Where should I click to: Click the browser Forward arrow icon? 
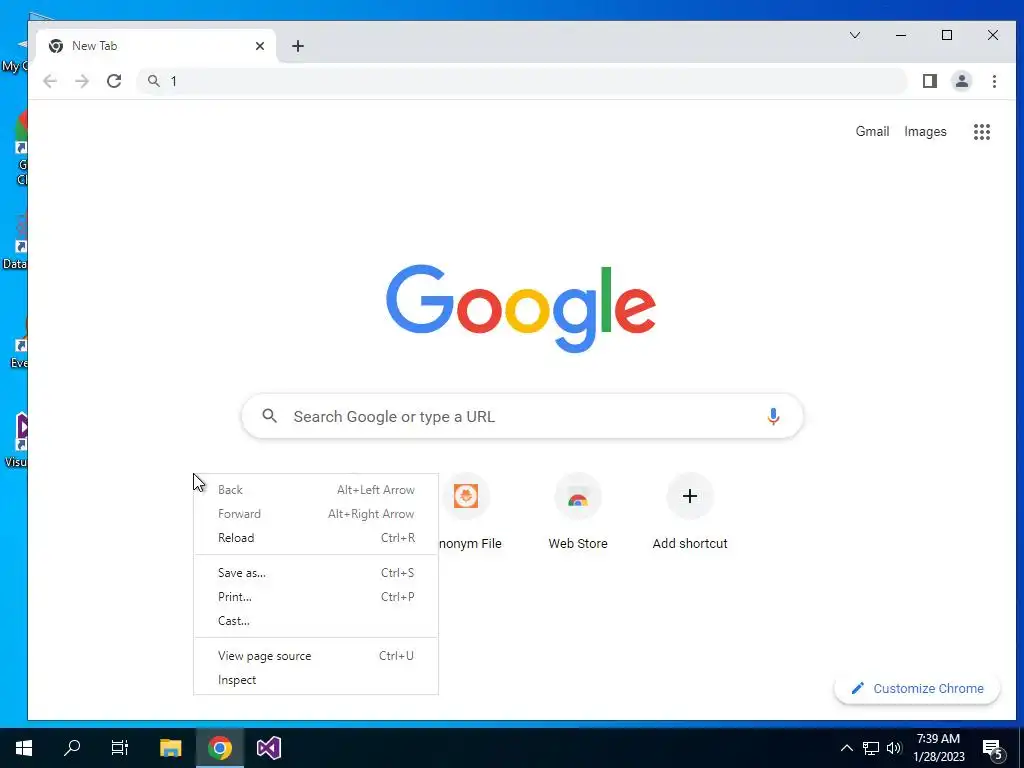[x=82, y=81]
